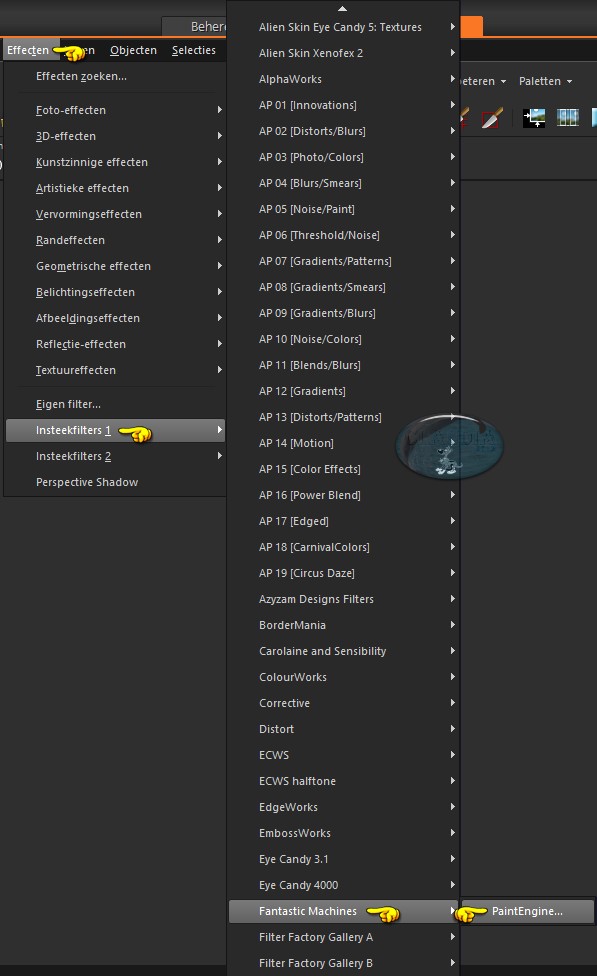This screenshot has width=597, height=976.
Task: Expand ECWS submenu arrow
Action: [453, 755]
